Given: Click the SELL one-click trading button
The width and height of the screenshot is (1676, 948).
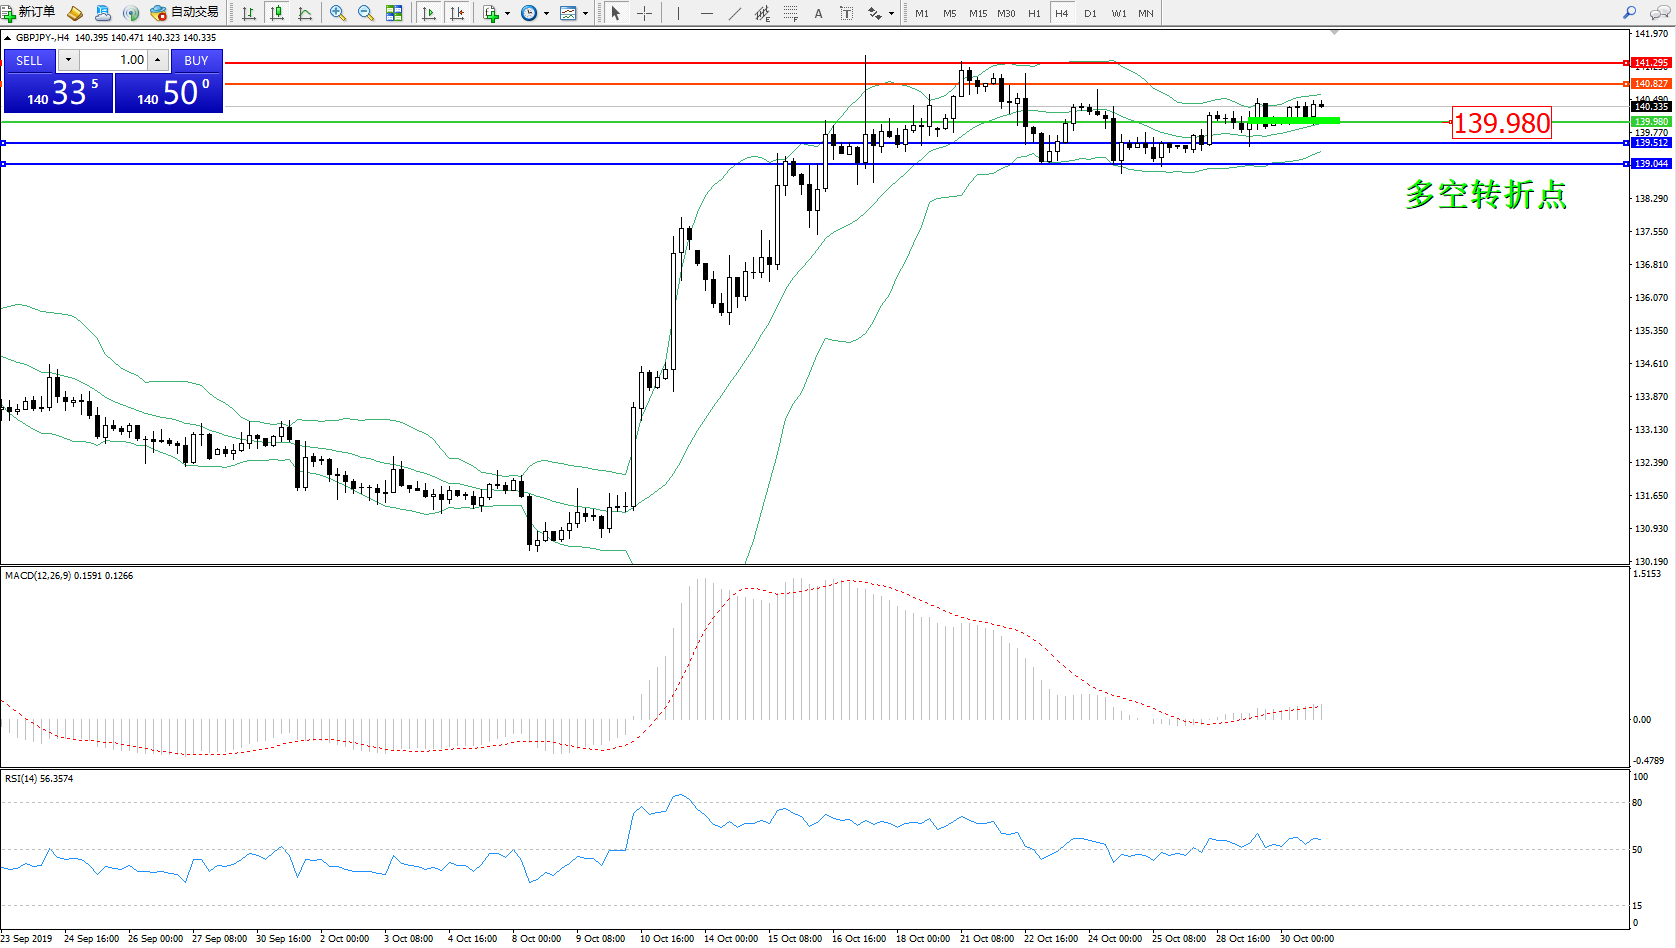Looking at the screenshot, I should (30, 60).
